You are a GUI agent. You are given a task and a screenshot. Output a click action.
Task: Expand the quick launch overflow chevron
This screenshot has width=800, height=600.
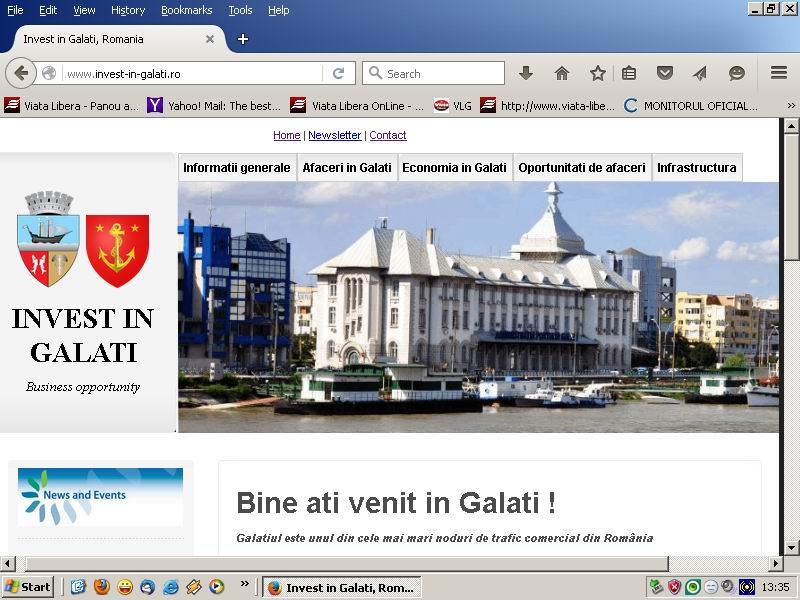(x=244, y=586)
